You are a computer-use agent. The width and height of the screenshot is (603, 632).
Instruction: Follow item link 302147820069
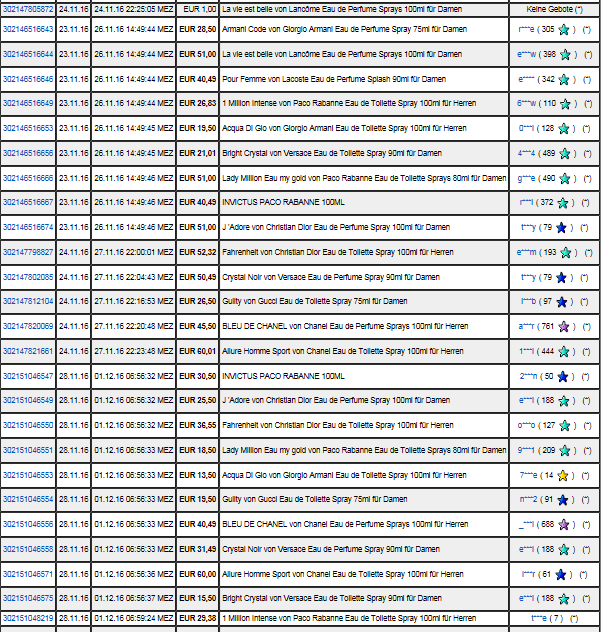(x=28, y=326)
